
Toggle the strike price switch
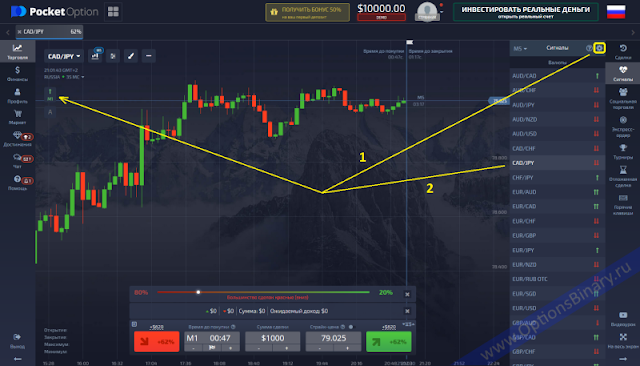(351, 327)
